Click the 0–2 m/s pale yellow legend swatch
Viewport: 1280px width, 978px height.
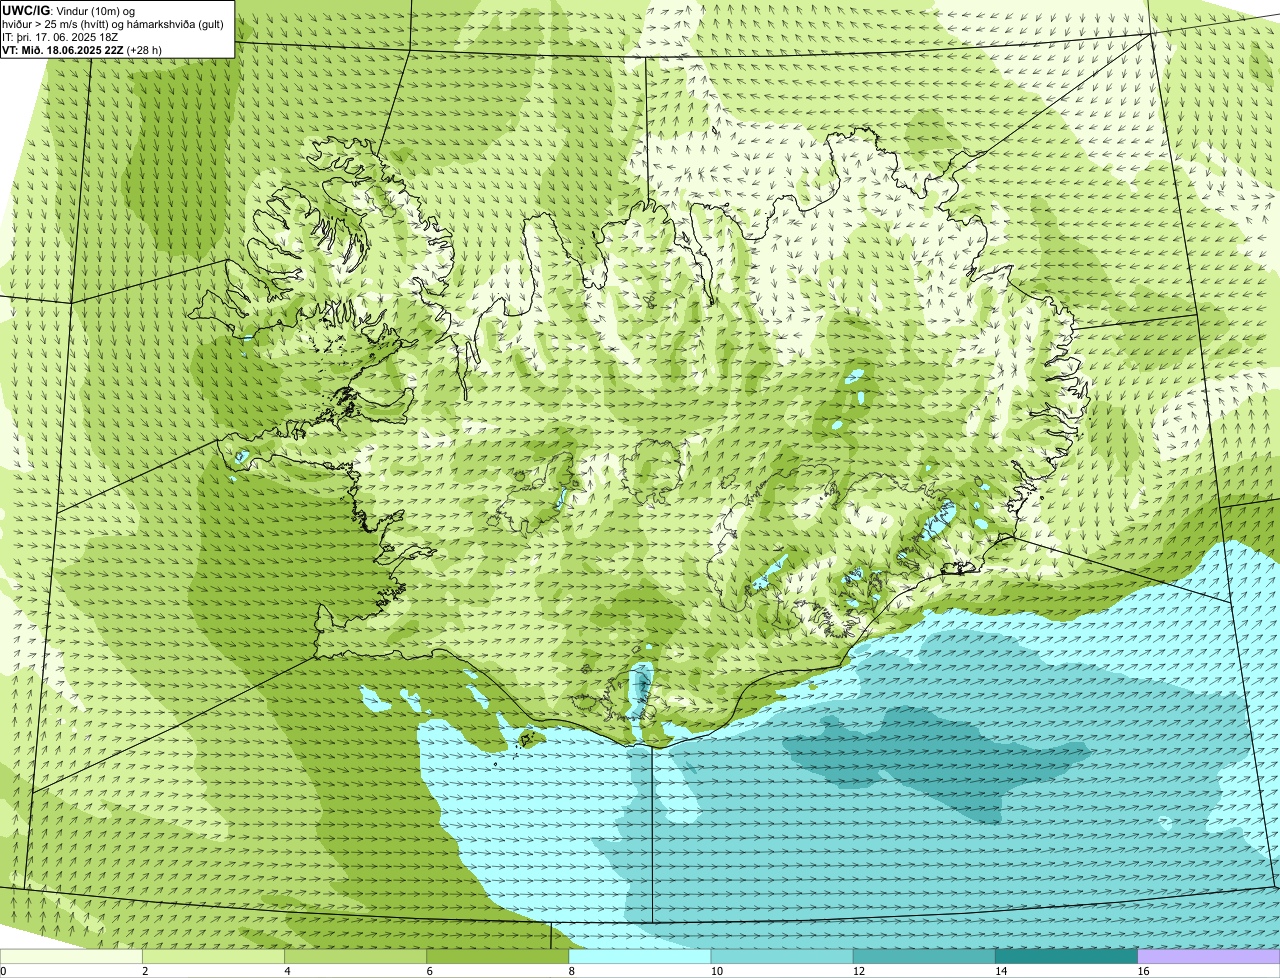click(x=71, y=956)
